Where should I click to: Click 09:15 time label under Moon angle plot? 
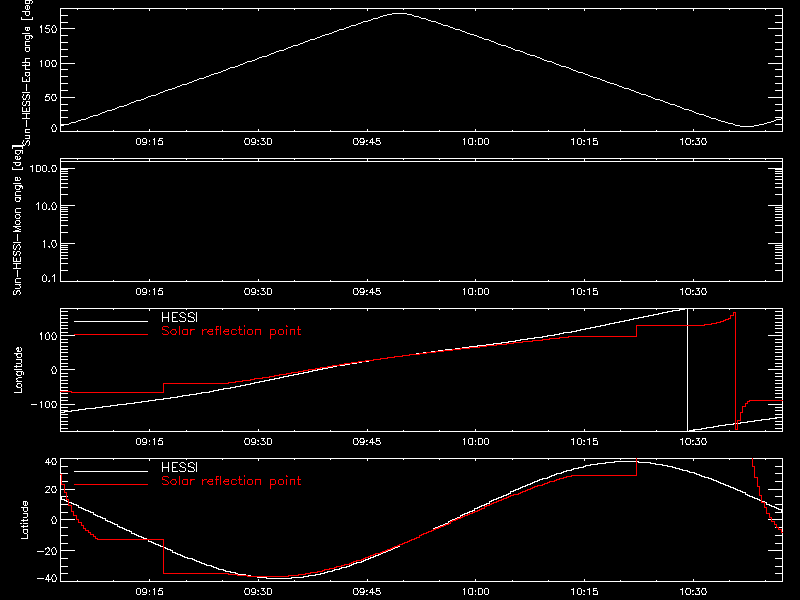149,292
